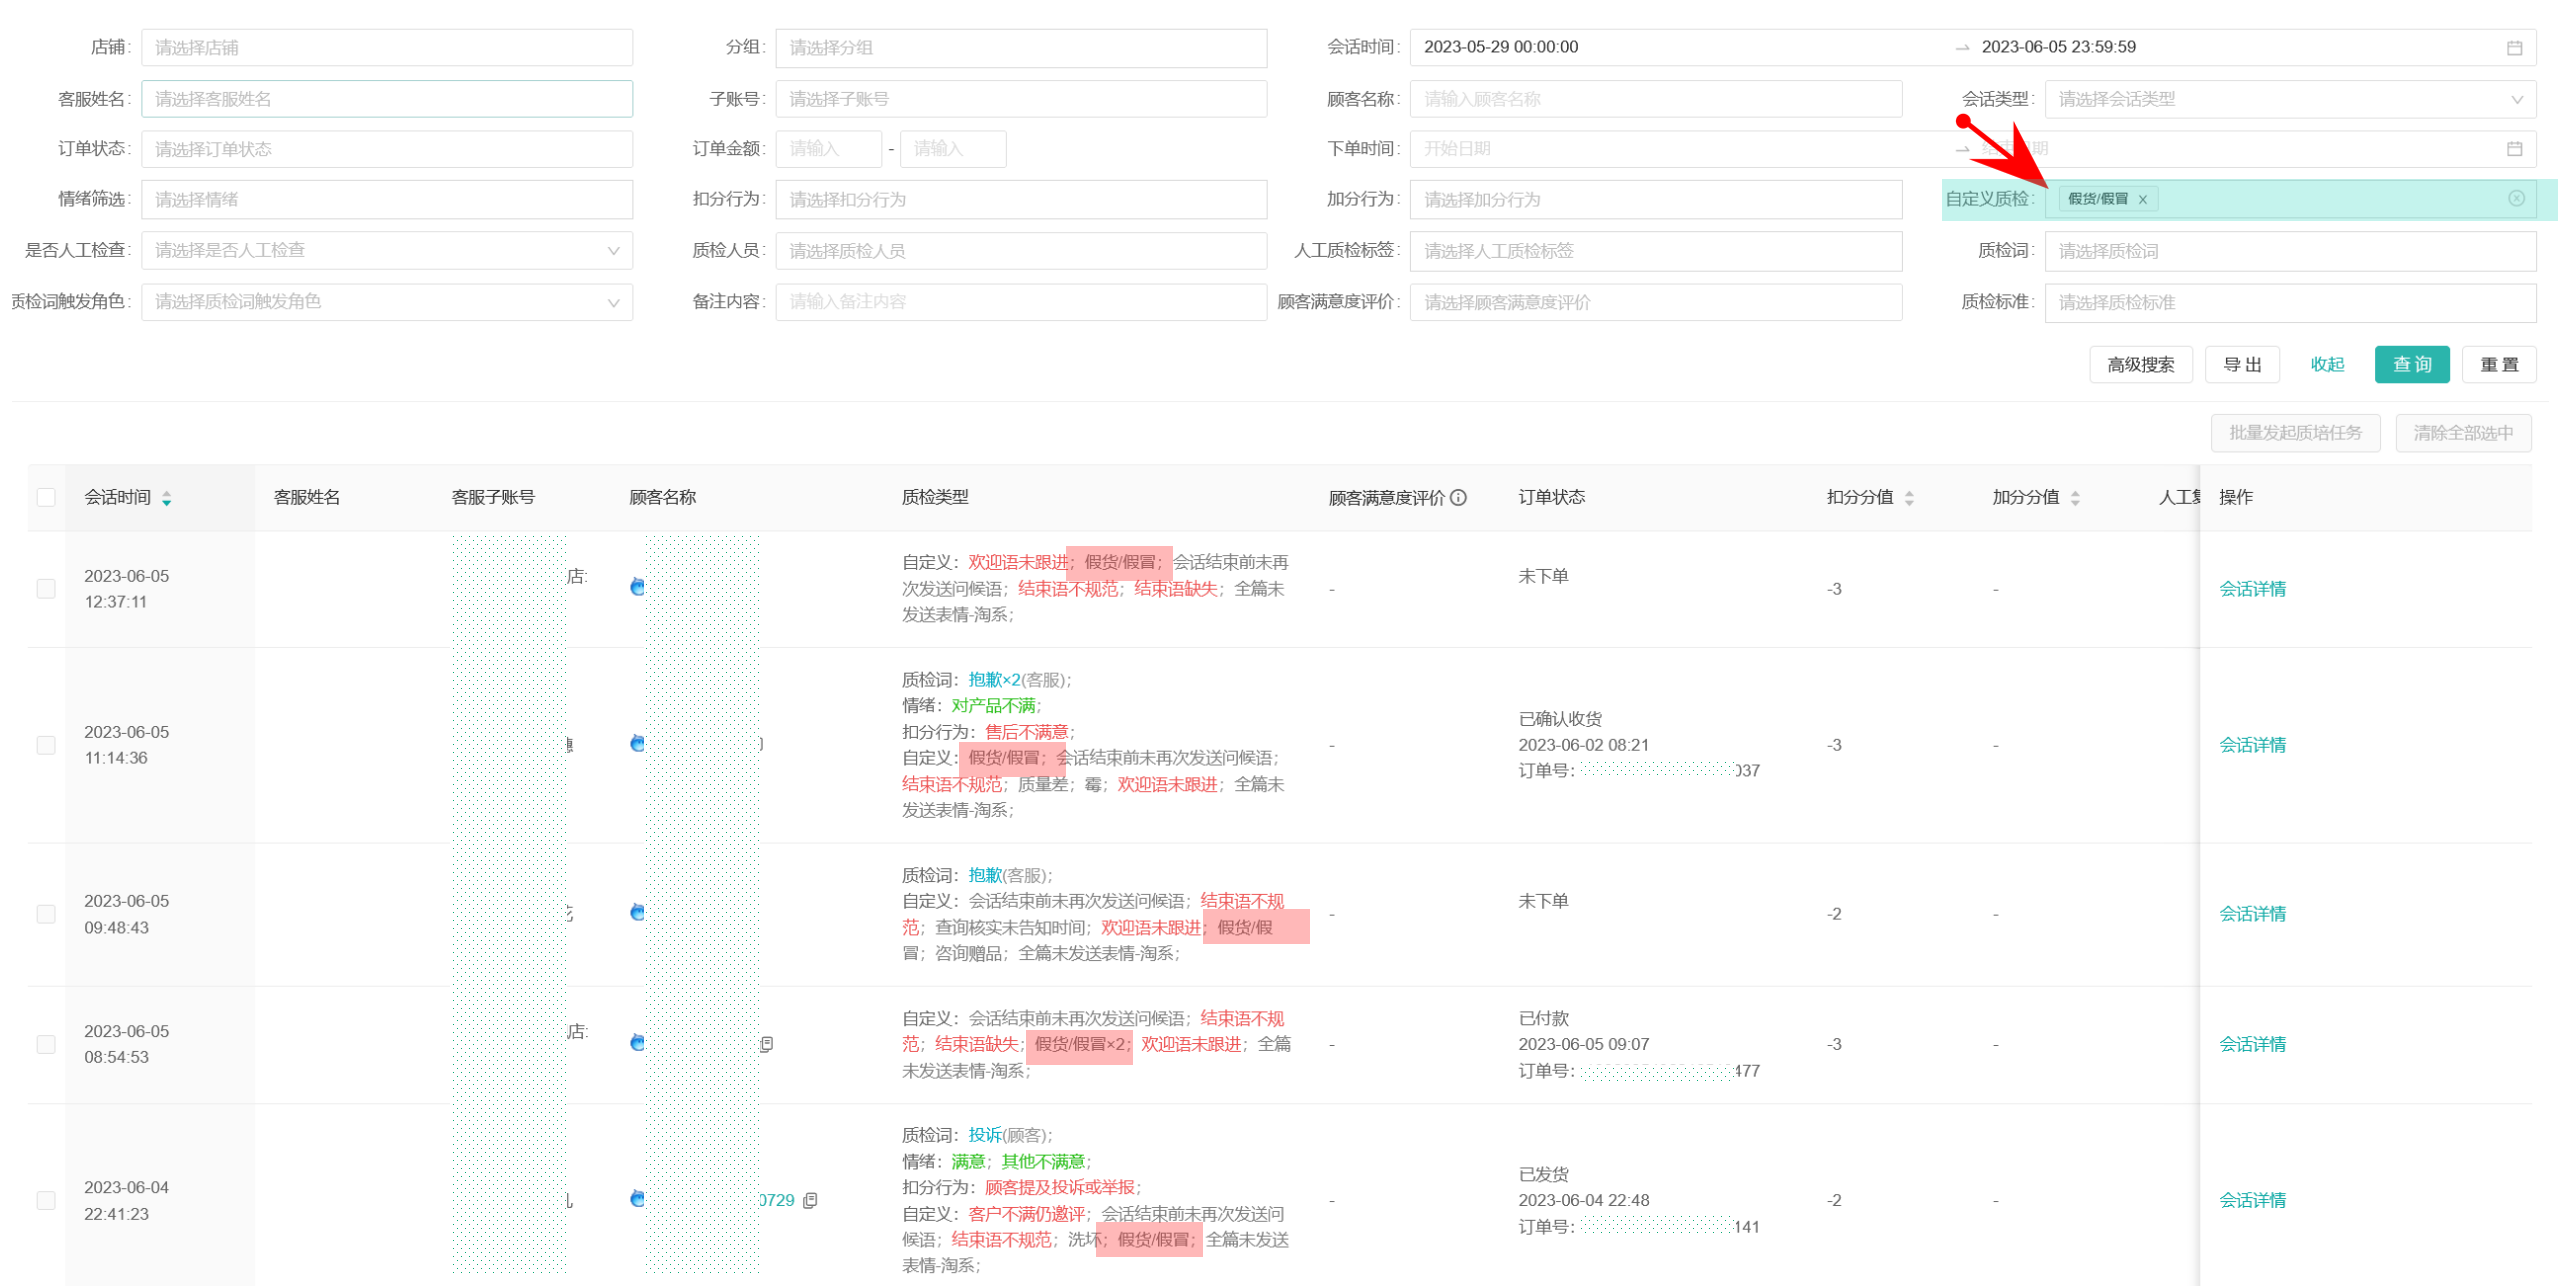Click customer platform icon in 12:37:11 row
Image resolution: width=2568 pixels, height=1287 pixels.
click(x=637, y=588)
